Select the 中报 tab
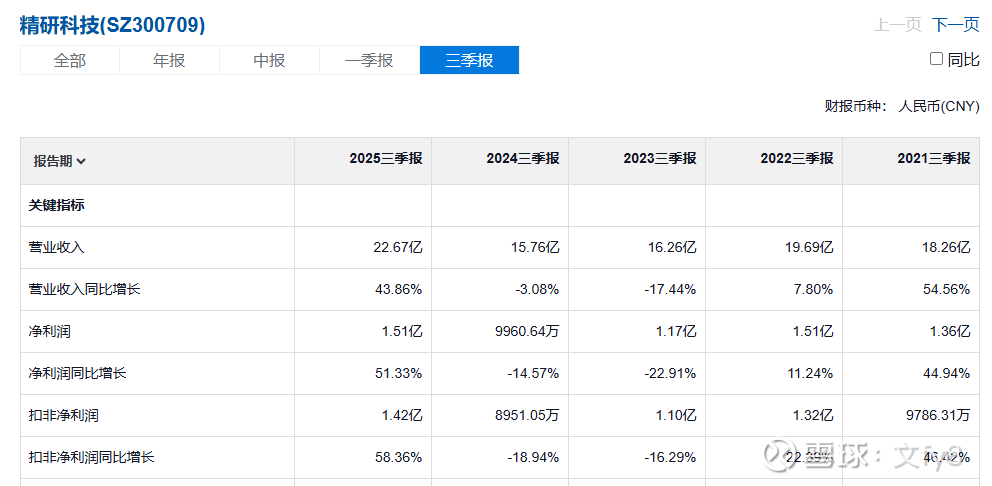 (269, 60)
